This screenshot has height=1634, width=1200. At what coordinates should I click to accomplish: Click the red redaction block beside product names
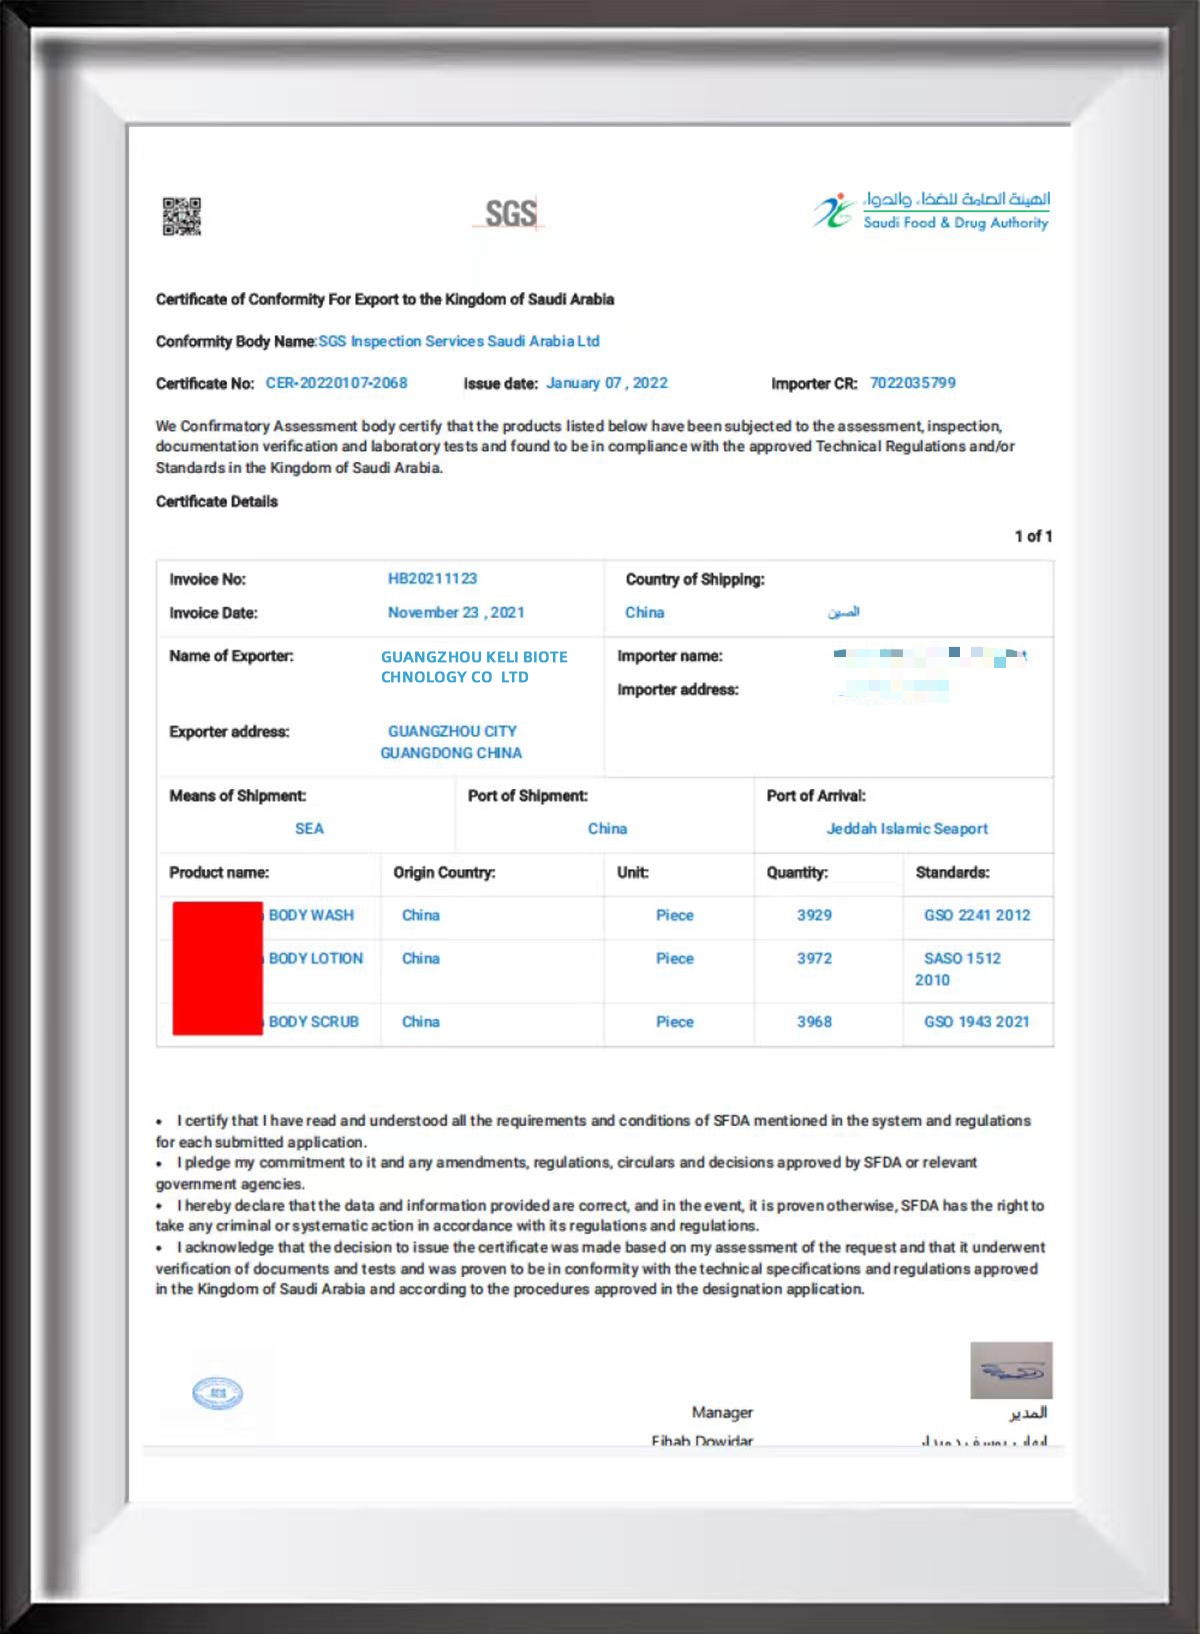218,968
